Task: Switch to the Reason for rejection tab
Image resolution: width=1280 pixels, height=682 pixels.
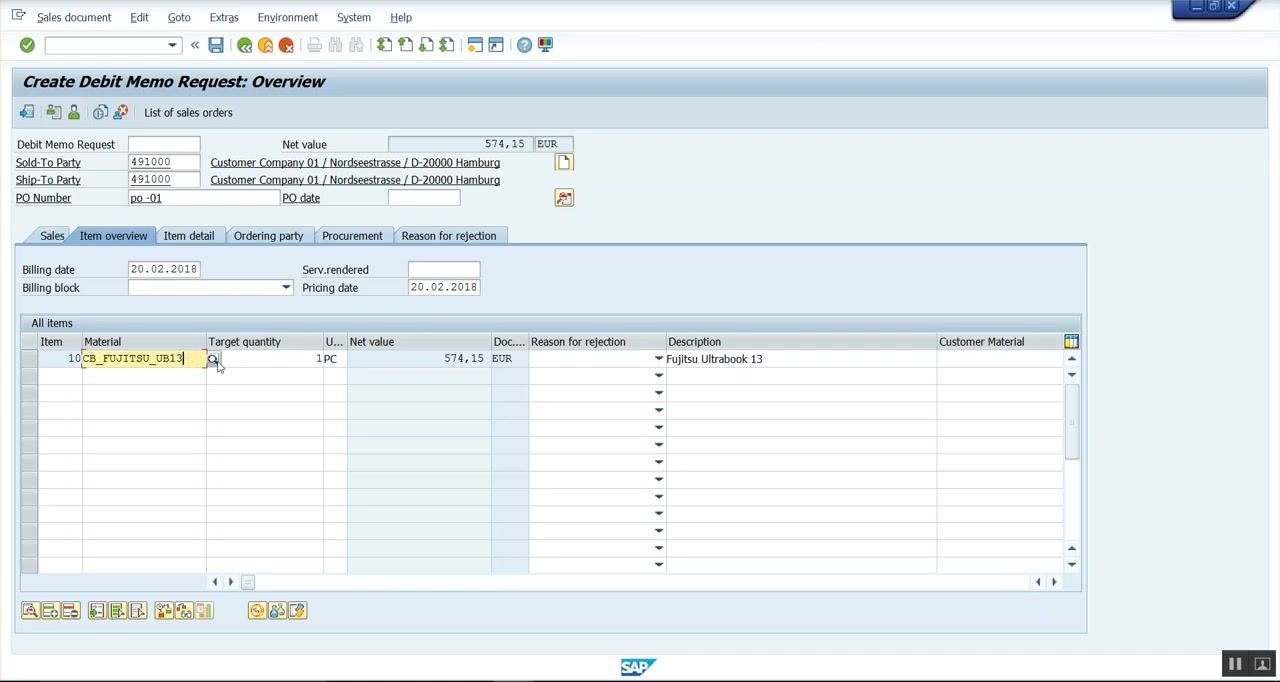Action: 449,236
